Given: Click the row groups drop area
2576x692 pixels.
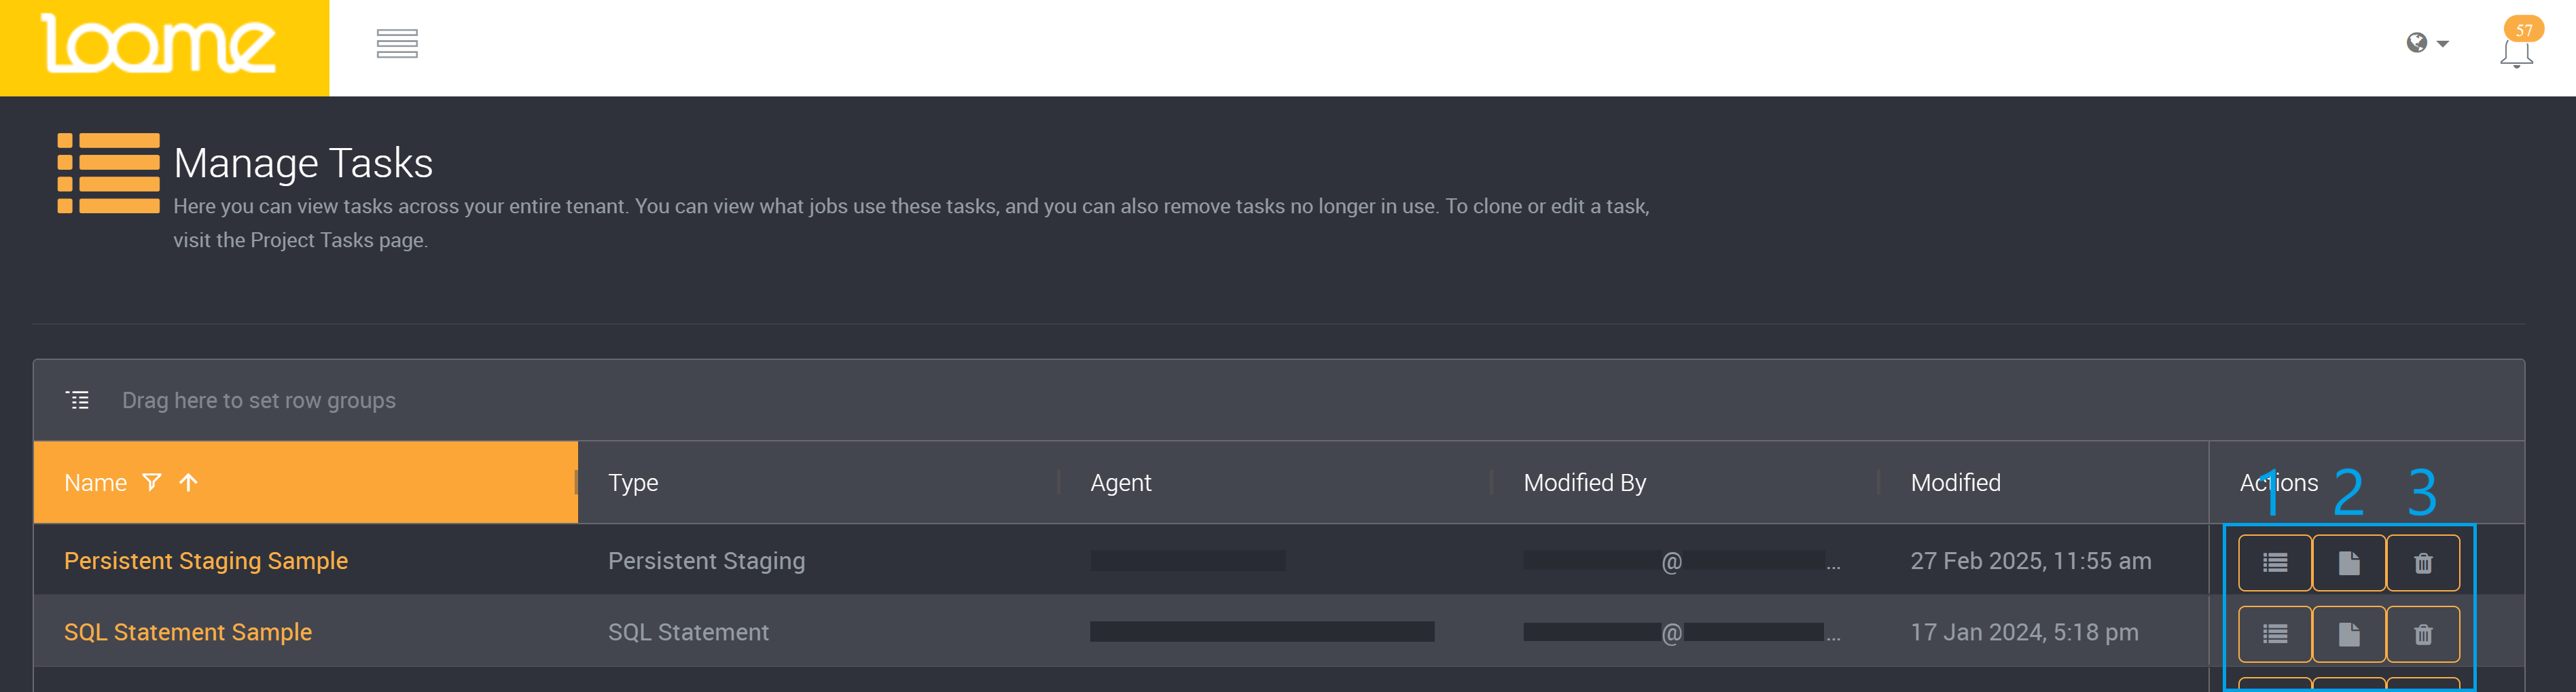Looking at the screenshot, I should tap(259, 400).
